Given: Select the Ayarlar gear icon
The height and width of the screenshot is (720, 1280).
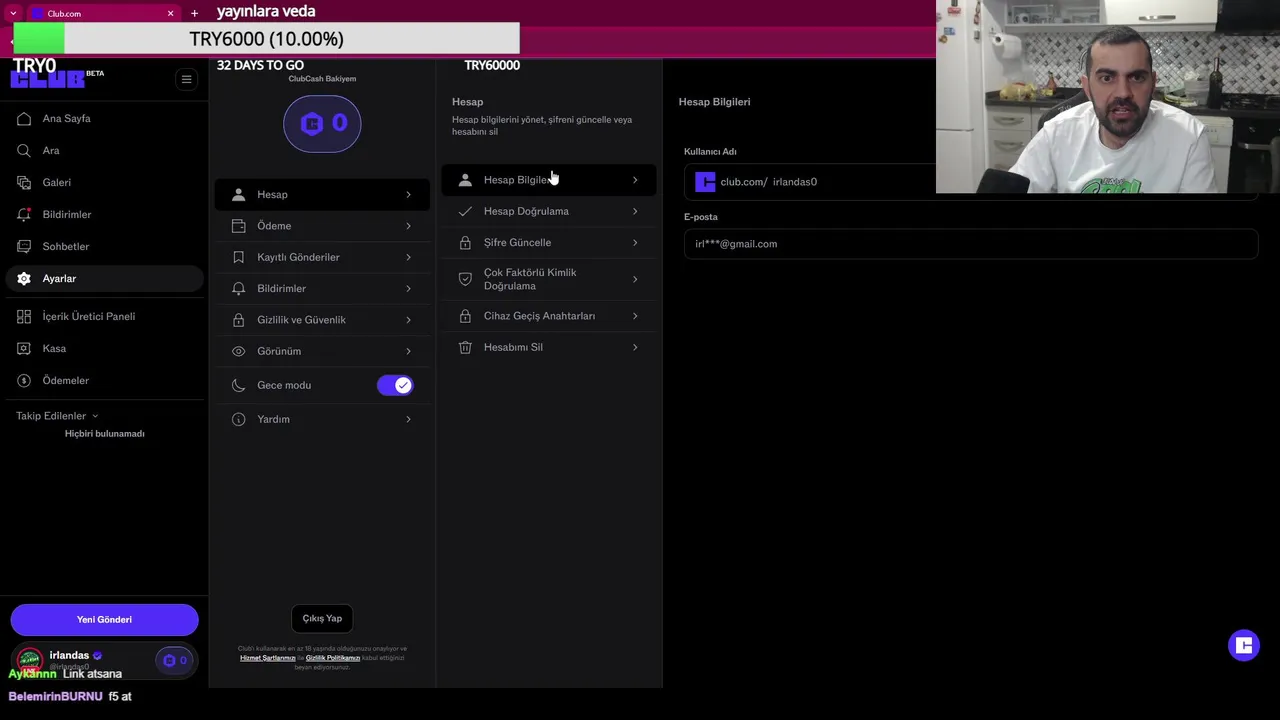Looking at the screenshot, I should tap(23, 278).
